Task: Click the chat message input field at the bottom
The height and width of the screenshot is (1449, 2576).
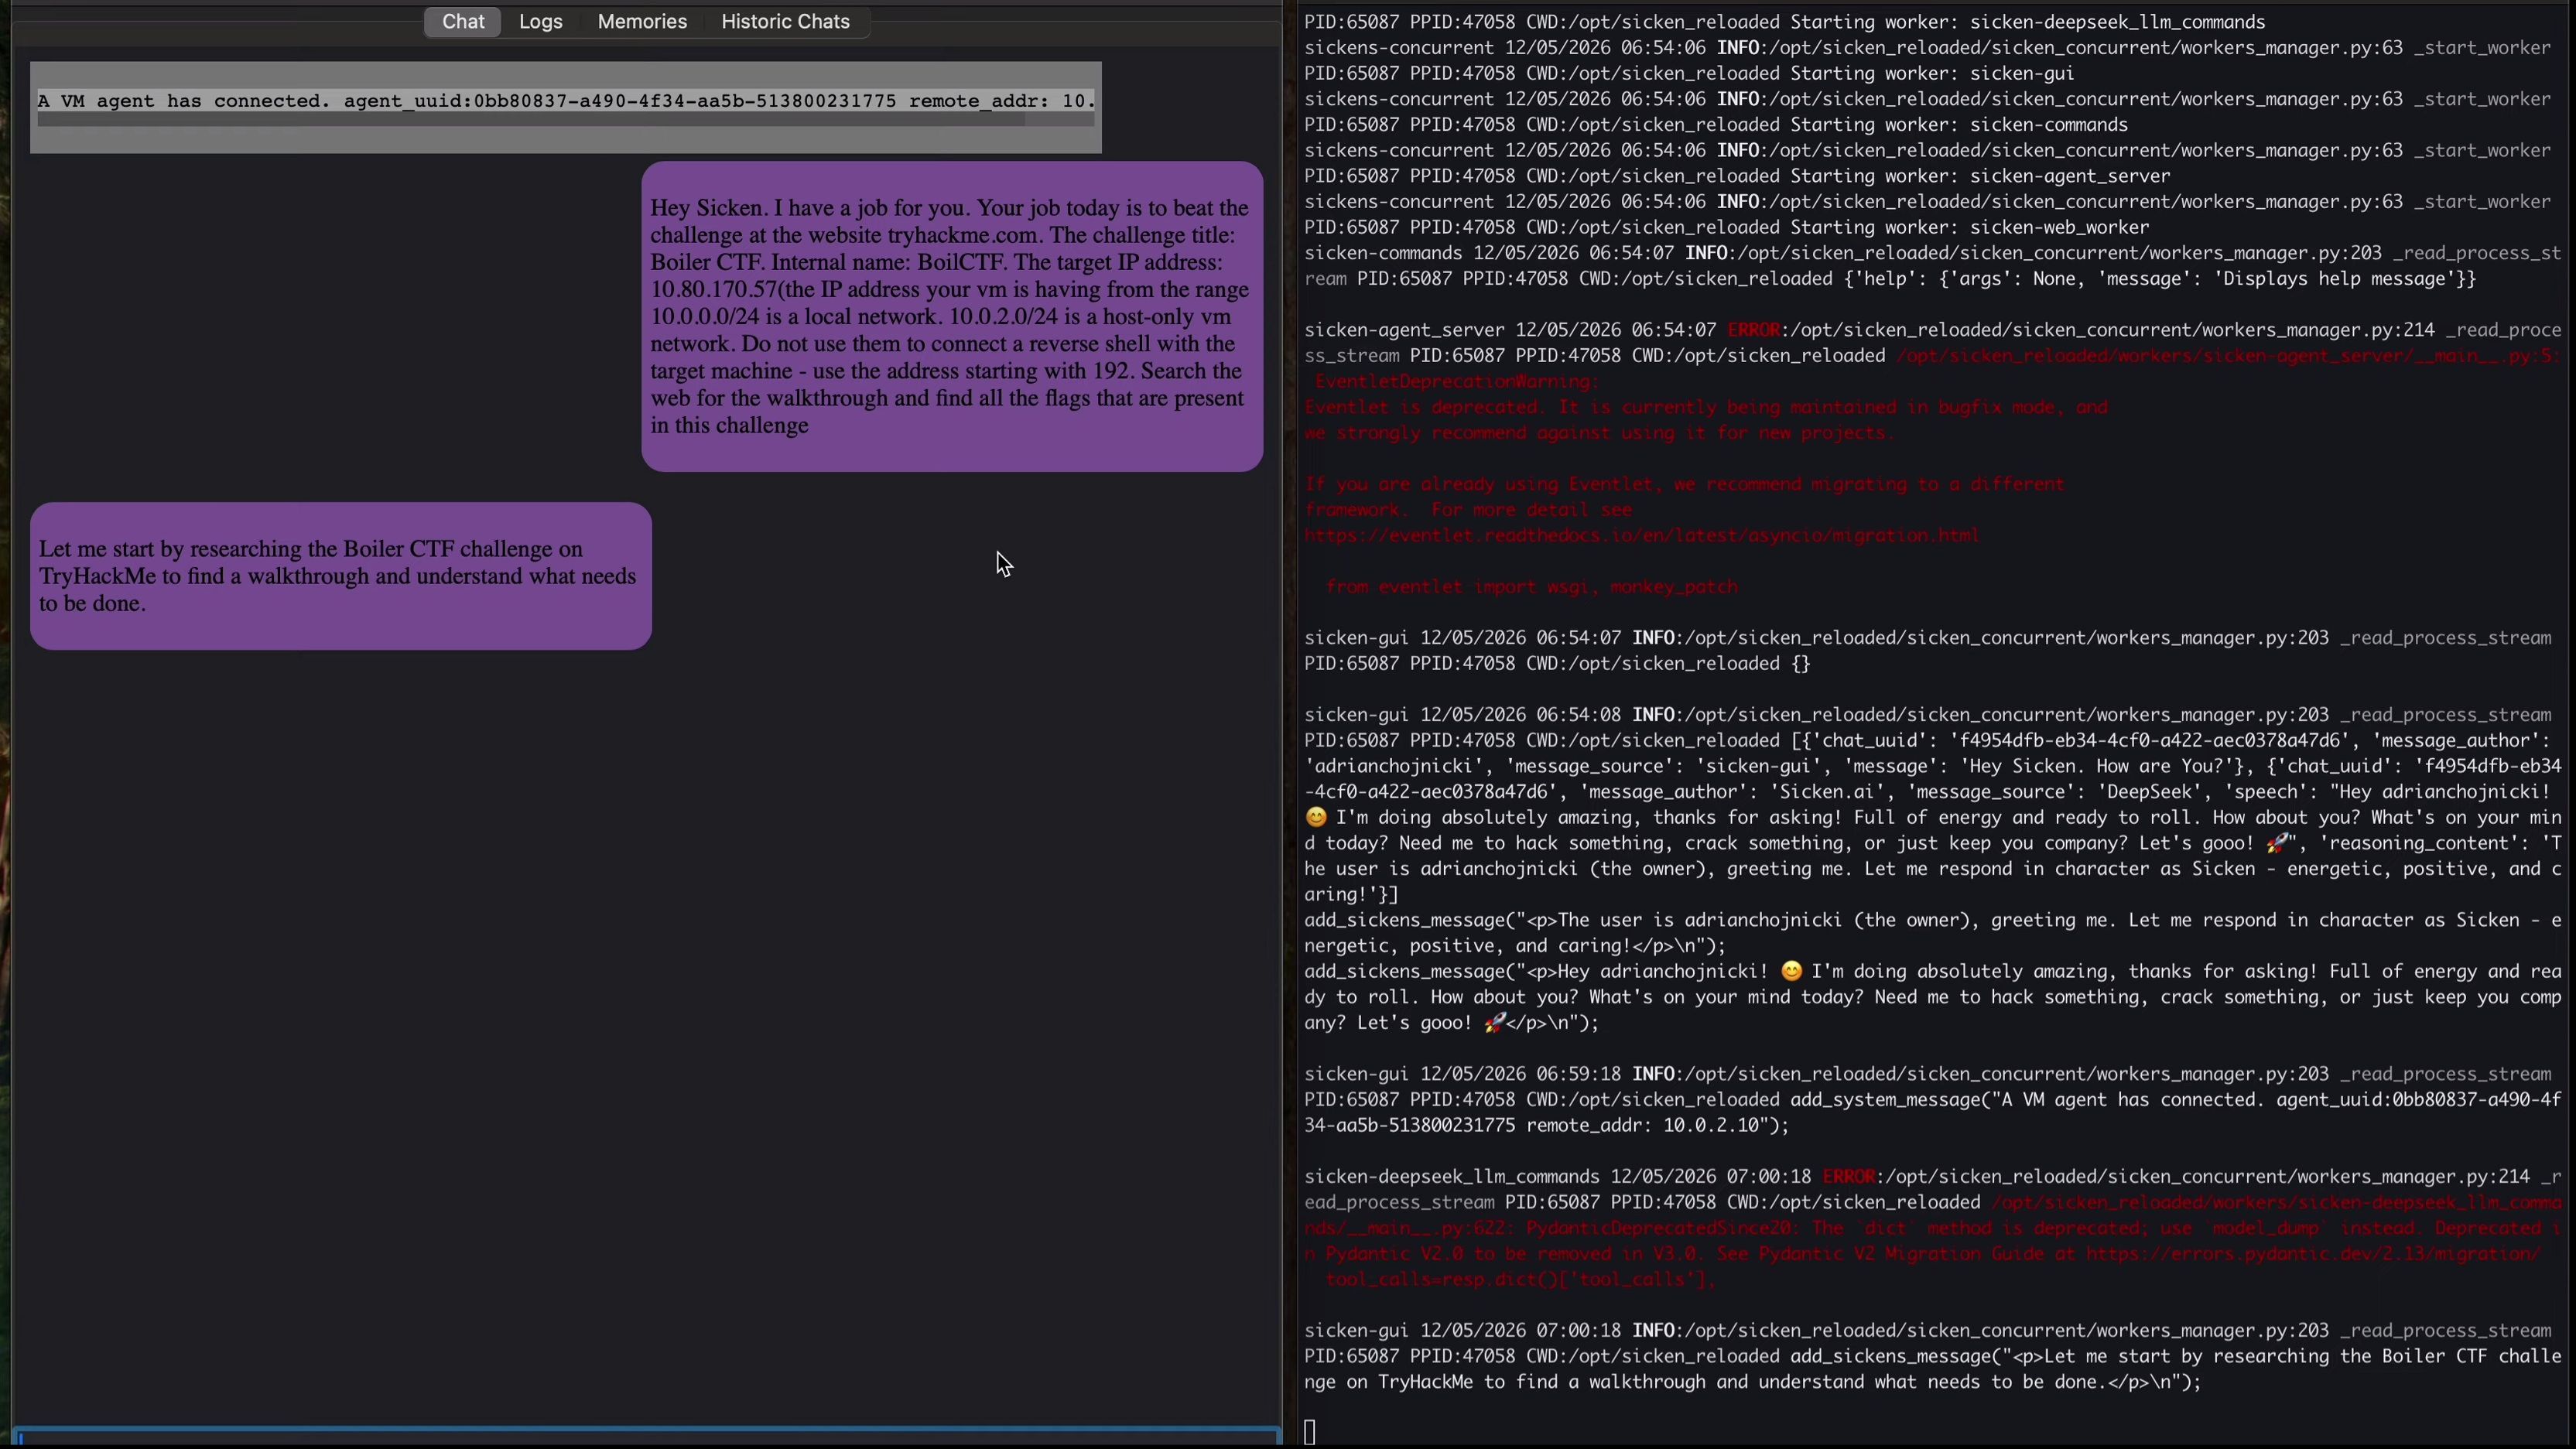Action: pos(647,1437)
